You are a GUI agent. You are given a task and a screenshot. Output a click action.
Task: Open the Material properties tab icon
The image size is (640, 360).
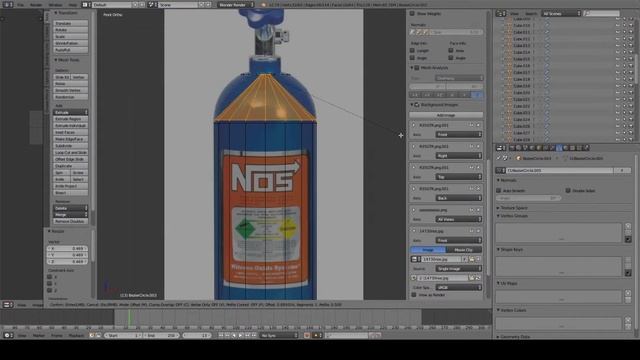click(566, 148)
